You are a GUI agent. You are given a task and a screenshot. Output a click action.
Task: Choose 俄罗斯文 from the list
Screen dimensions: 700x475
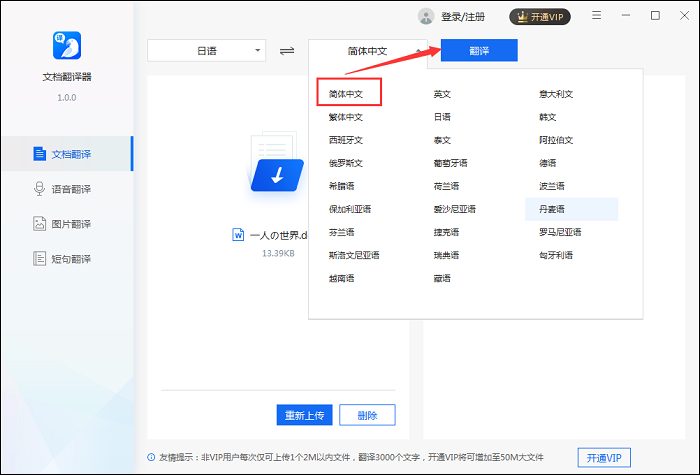click(346, 163)
